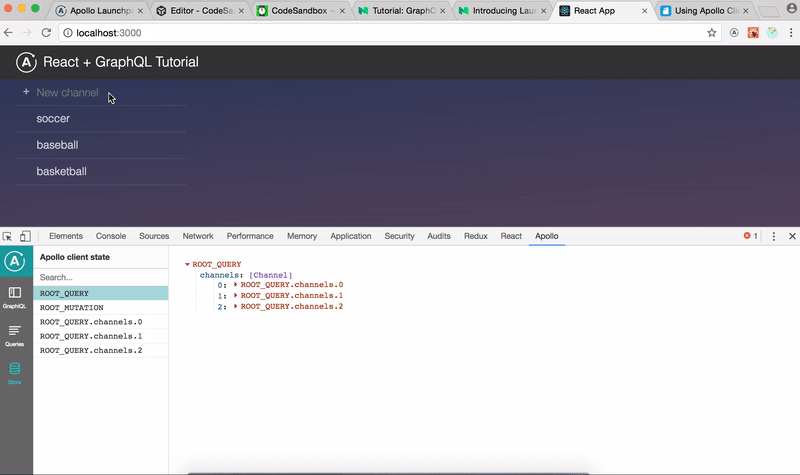This screenshot has height=475, width=800.
Task: Select the Store panel icon
Action: [15, 373]
